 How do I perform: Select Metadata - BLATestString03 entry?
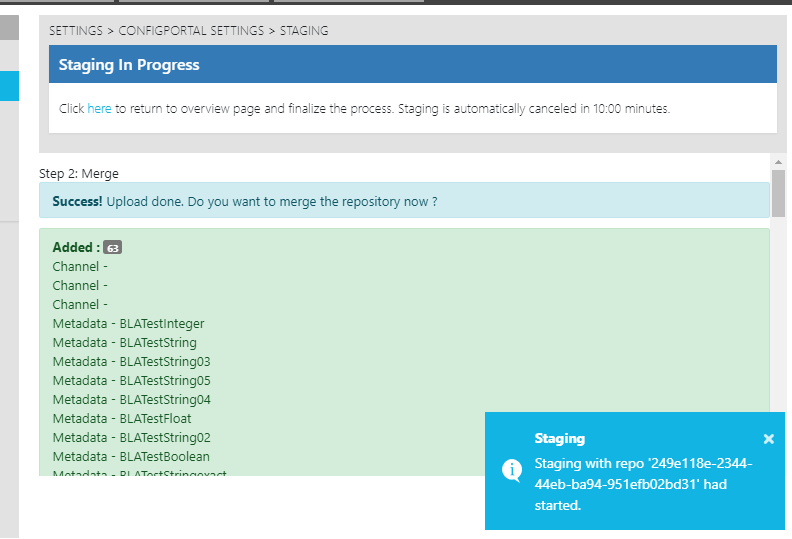click(131, 362)
